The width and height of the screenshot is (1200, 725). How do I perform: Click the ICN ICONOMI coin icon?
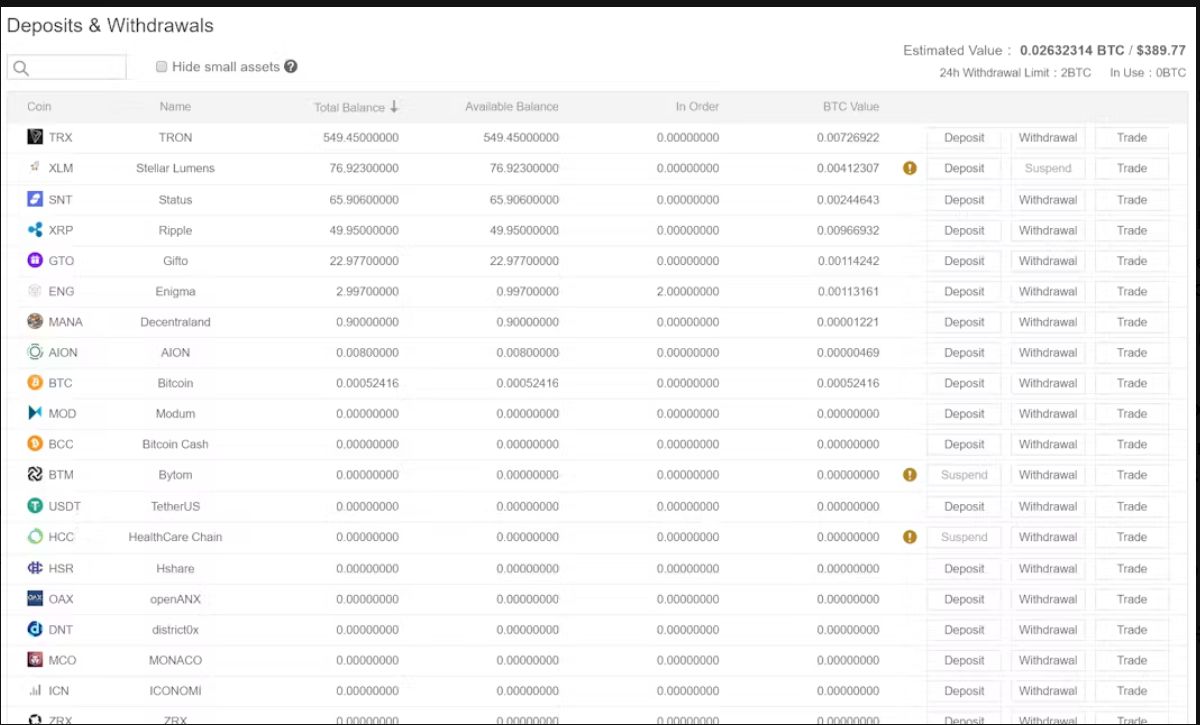[35, 691]
